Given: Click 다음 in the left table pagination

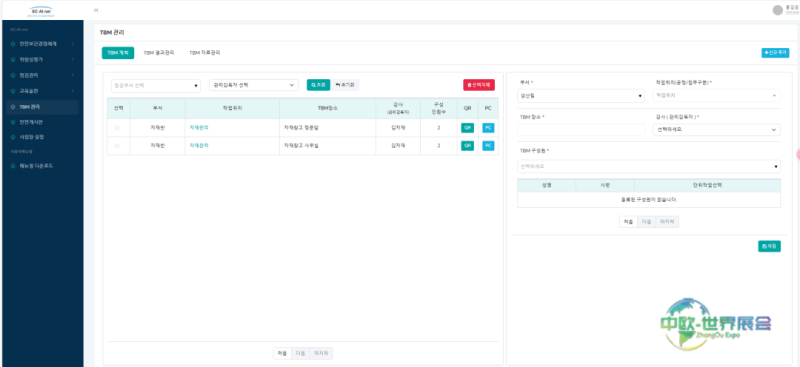Looking at the screenshot, I should 301,353.
